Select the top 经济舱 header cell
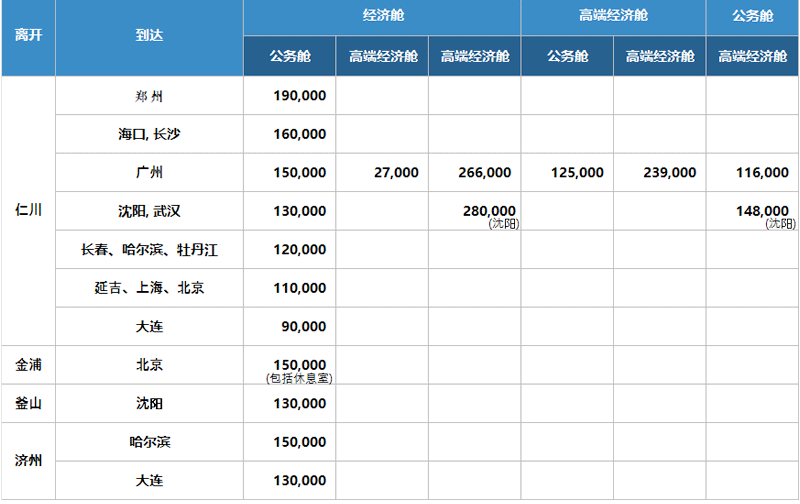This screenshot has height=504, width=800. pos(382,17)
